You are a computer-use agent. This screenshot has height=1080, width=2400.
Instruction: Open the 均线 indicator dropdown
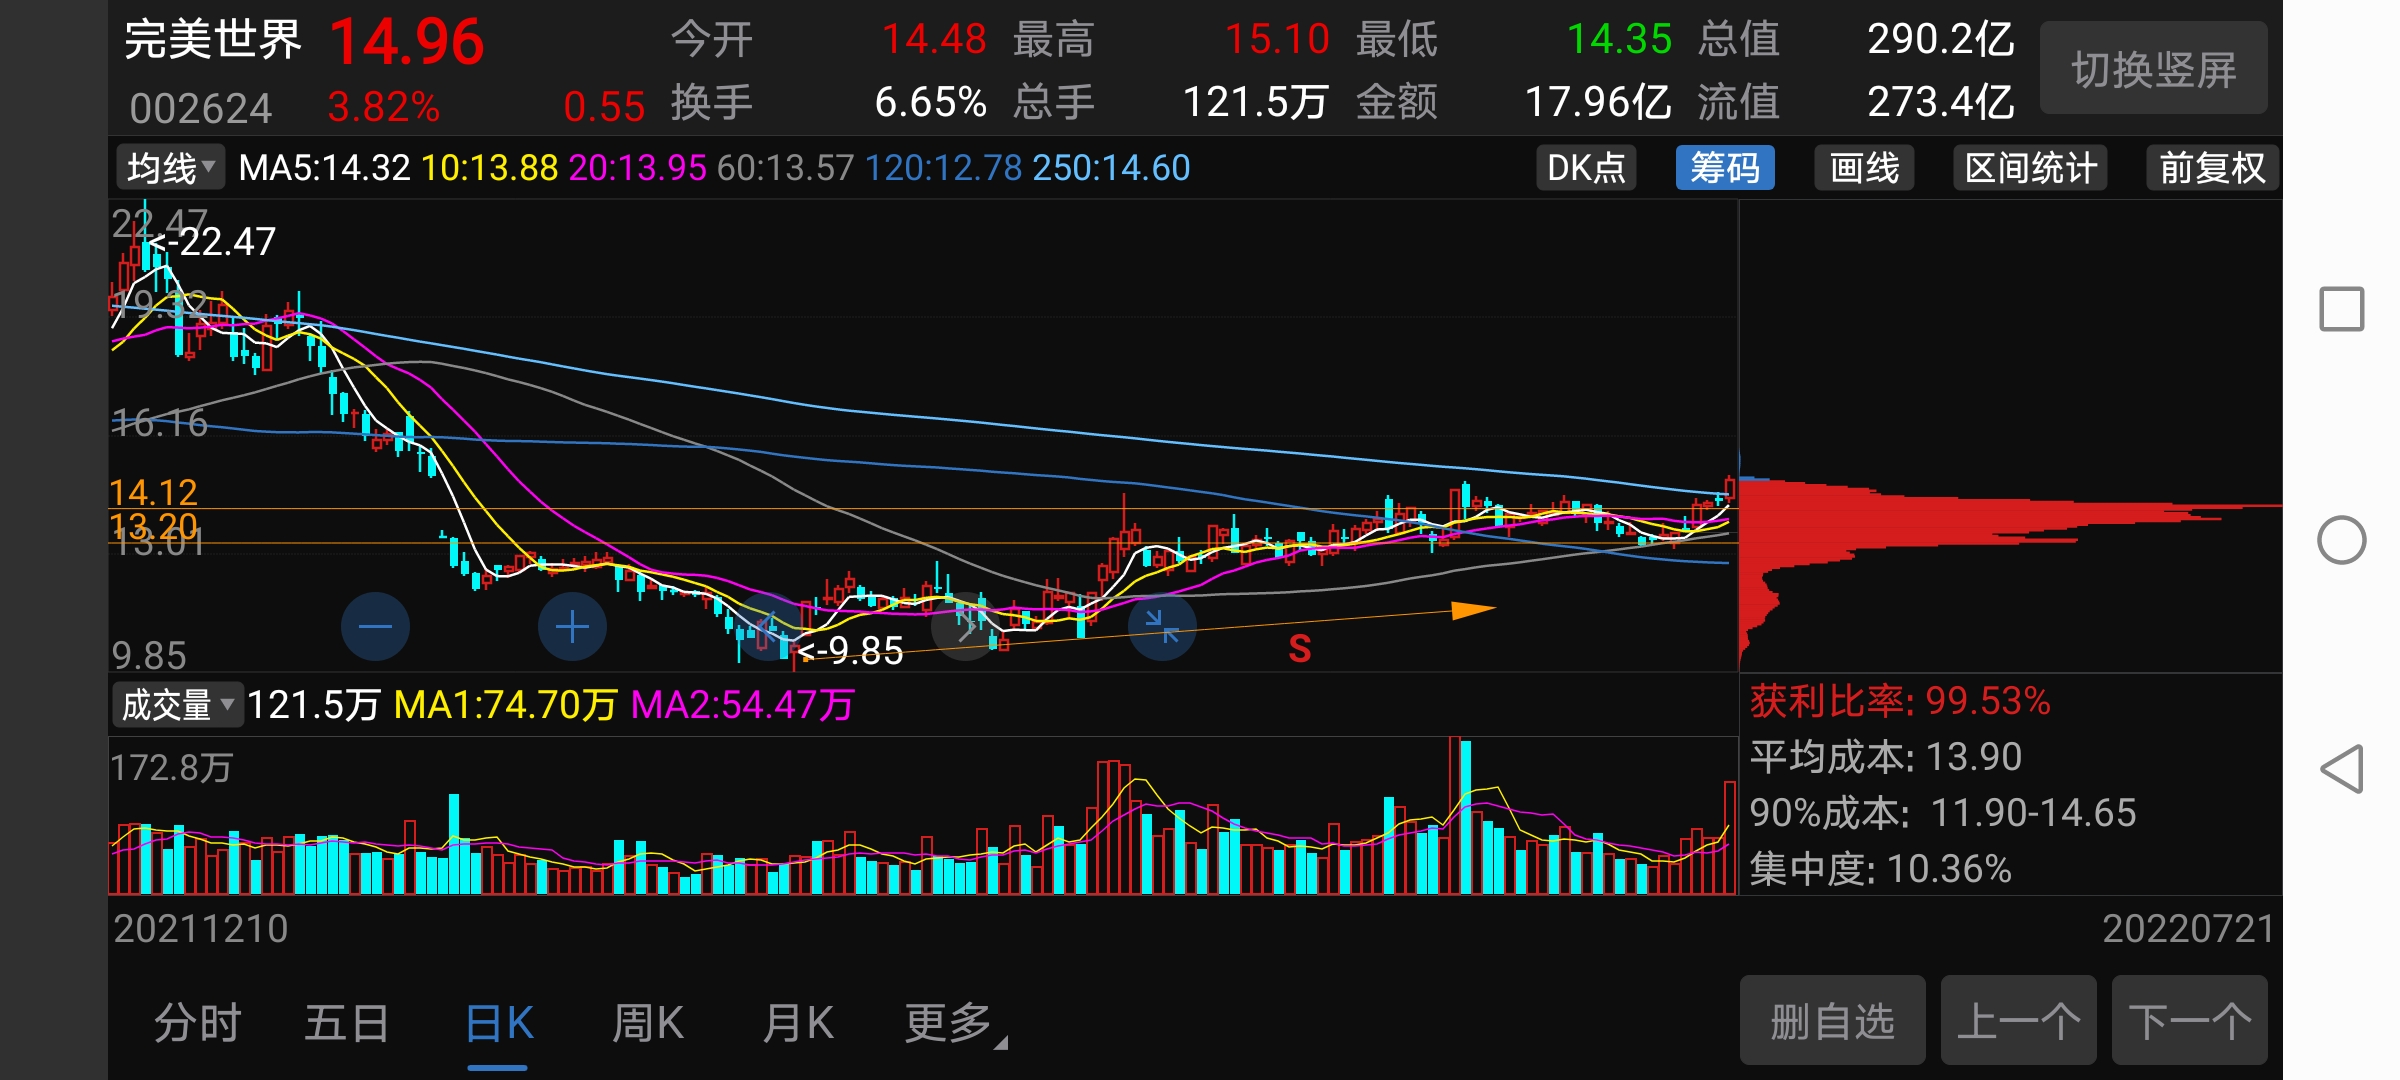point(170,168)
